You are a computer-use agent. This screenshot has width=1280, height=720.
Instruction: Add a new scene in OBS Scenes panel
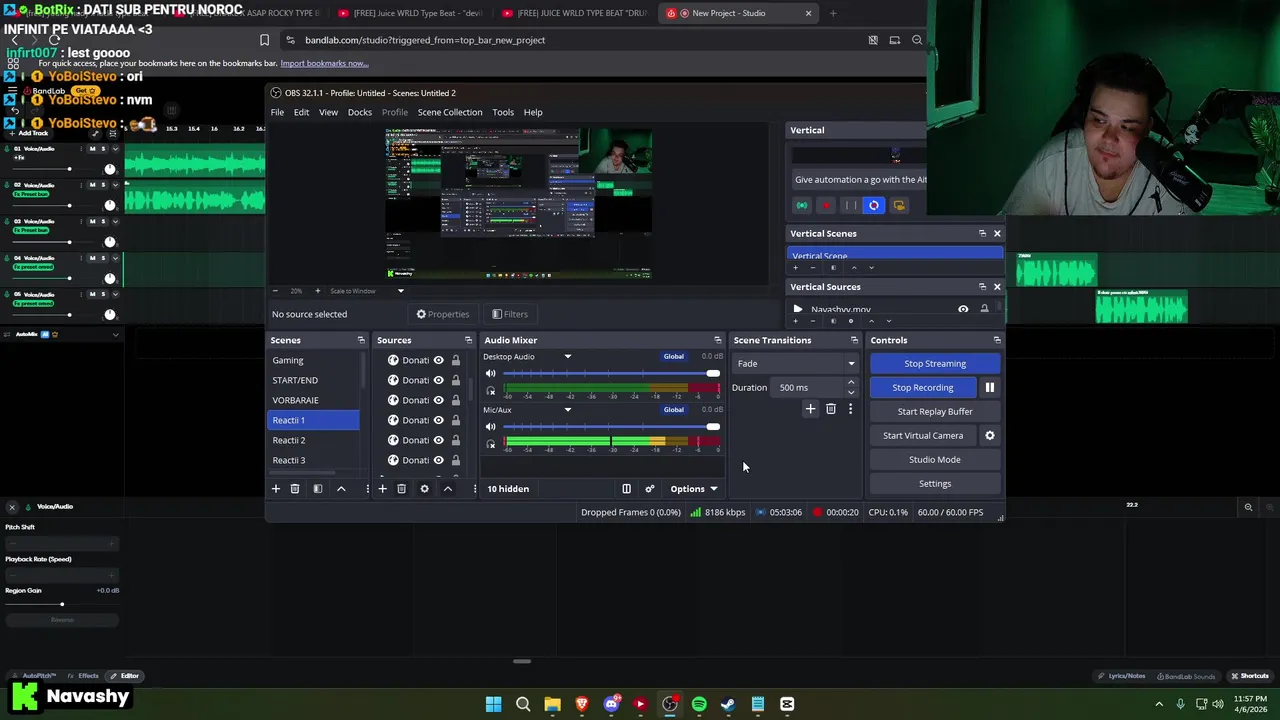(276, 489)
